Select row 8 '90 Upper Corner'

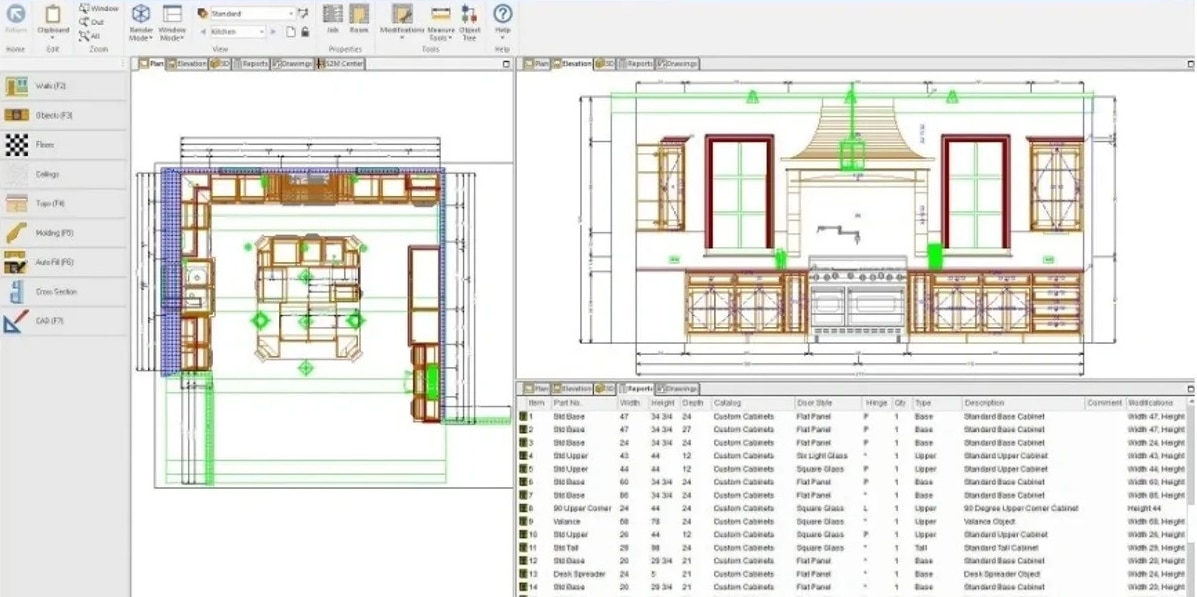pos(853,508)
